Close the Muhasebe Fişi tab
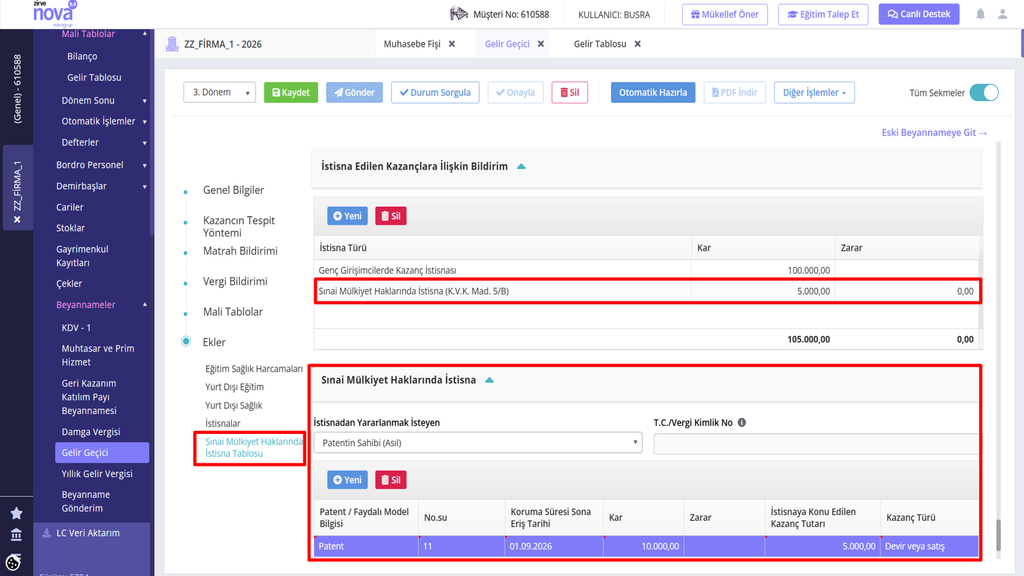 [x=452, y=44]
